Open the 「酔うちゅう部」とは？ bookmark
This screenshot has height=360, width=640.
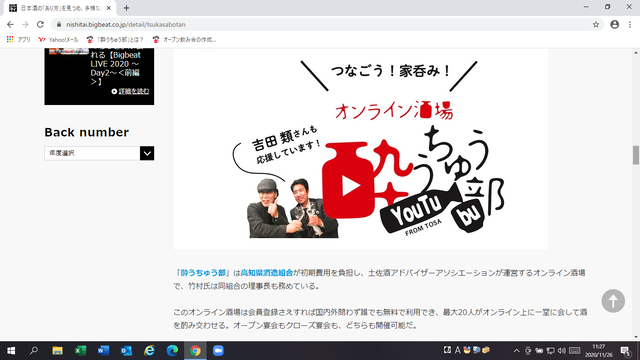pyautogui.click(x=116, y=40)
